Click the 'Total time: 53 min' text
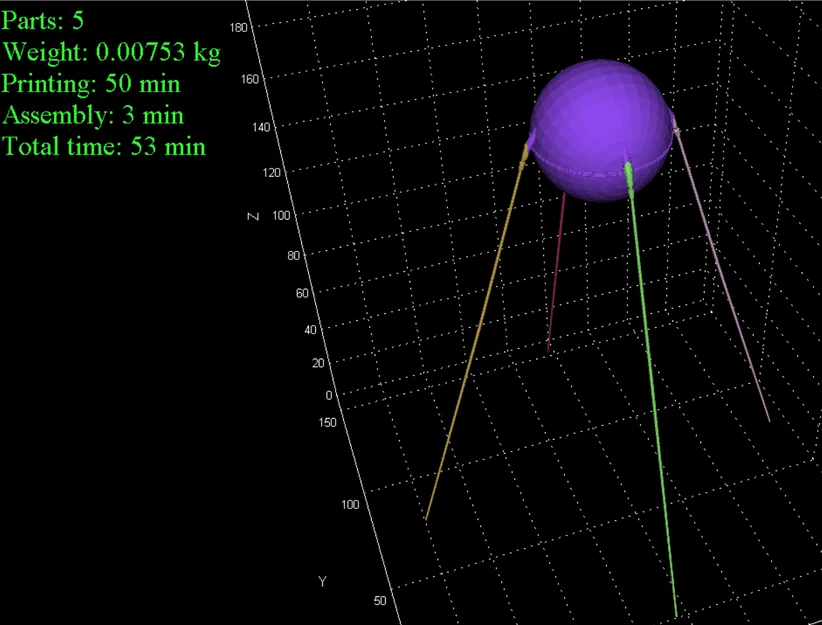822x625 pixels. click(104, 146)
